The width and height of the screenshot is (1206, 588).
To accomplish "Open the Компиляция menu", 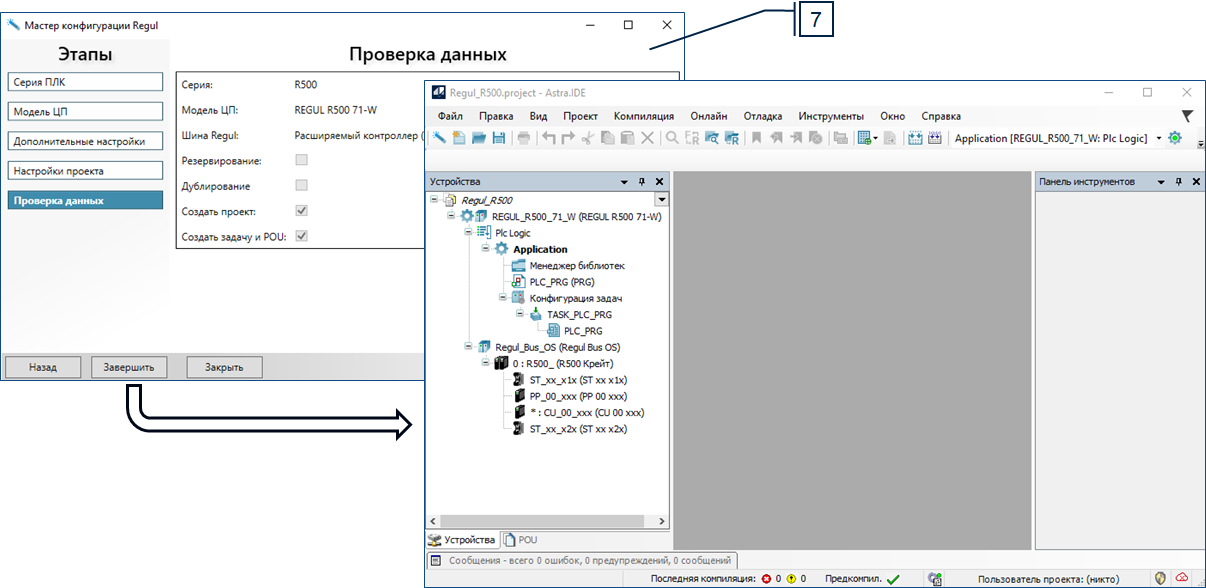I will [643, 116].
